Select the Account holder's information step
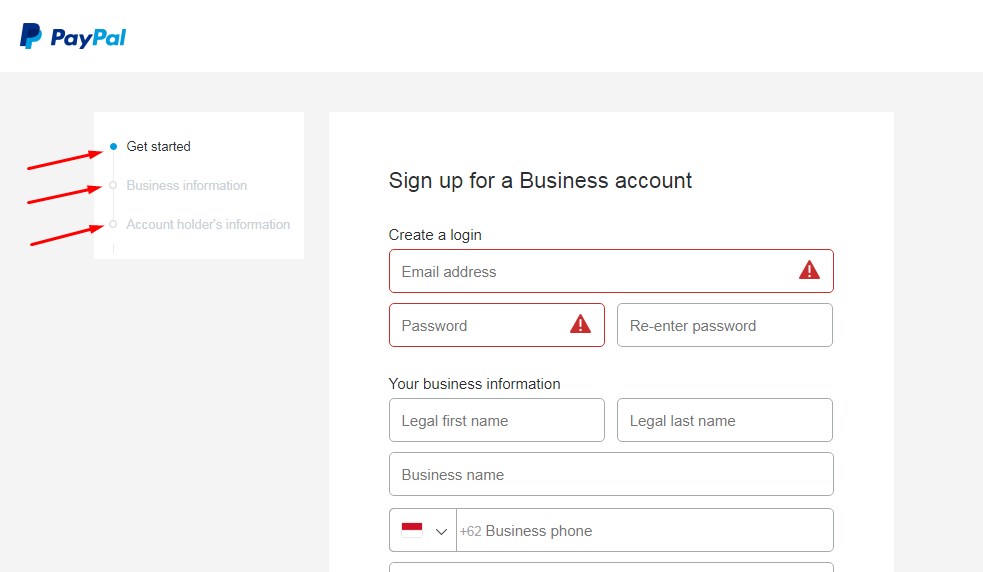Viewport: 983px width, 572px height. 208,225
